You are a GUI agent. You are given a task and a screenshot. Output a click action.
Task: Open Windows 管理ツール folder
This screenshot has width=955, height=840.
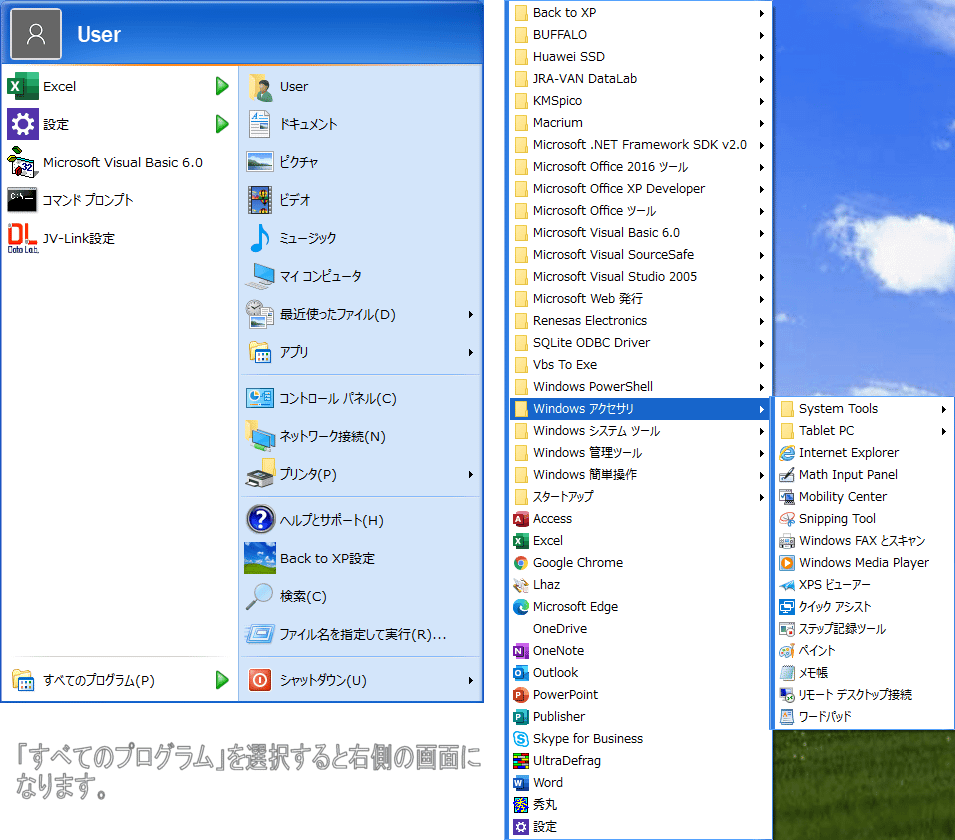pyautogui.click(x=640, y=453)
